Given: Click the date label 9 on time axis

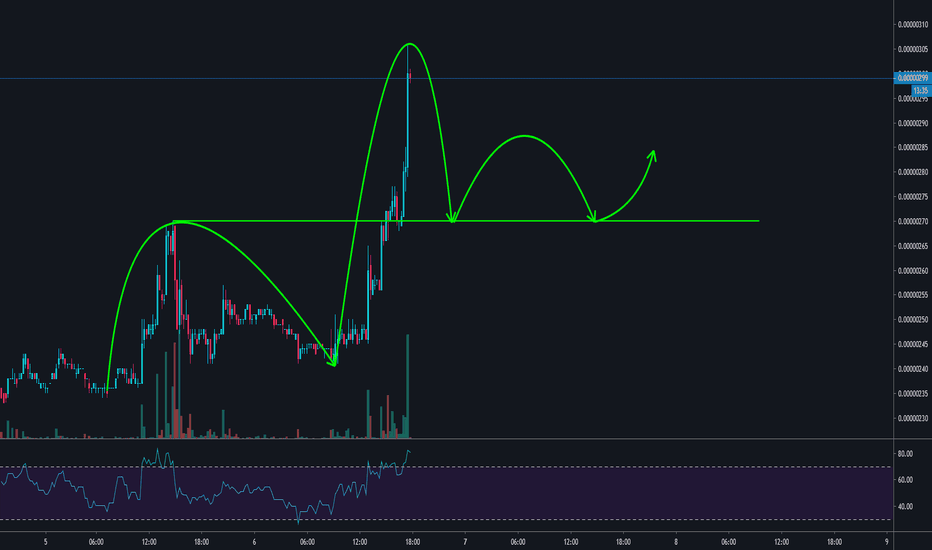Looking at the screenshot, I should coord(886,542).
